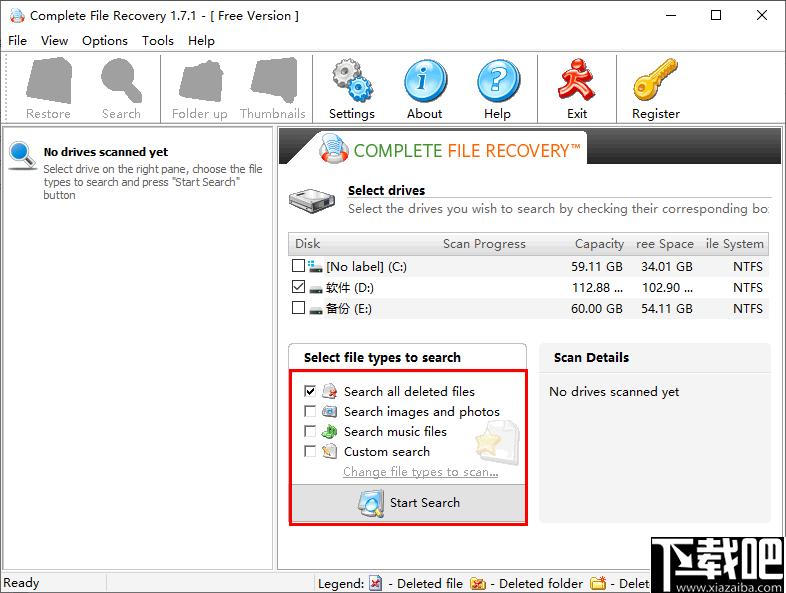Enable Search images and photos checkbox
This screenshot has height=593, width=786.
click(x=310, y=412)
